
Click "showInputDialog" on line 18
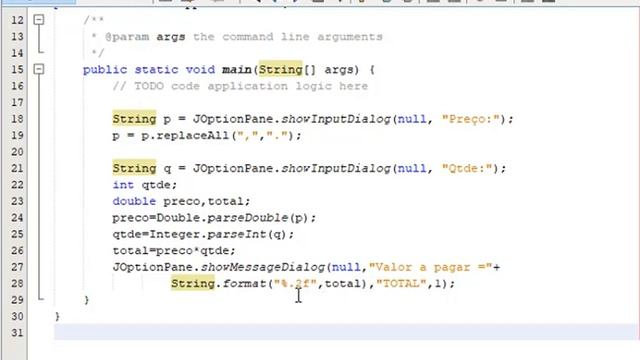click(x=336, y=119)
